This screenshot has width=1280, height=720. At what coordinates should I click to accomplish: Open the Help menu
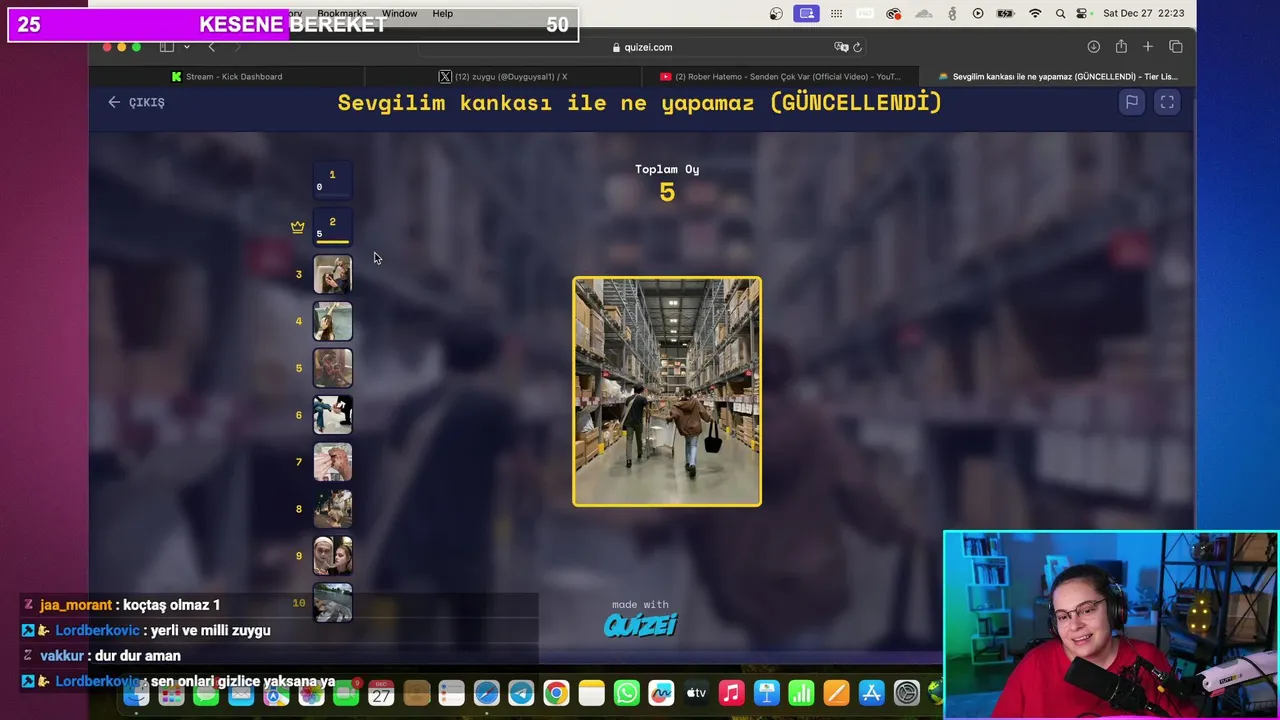[443, 14]
